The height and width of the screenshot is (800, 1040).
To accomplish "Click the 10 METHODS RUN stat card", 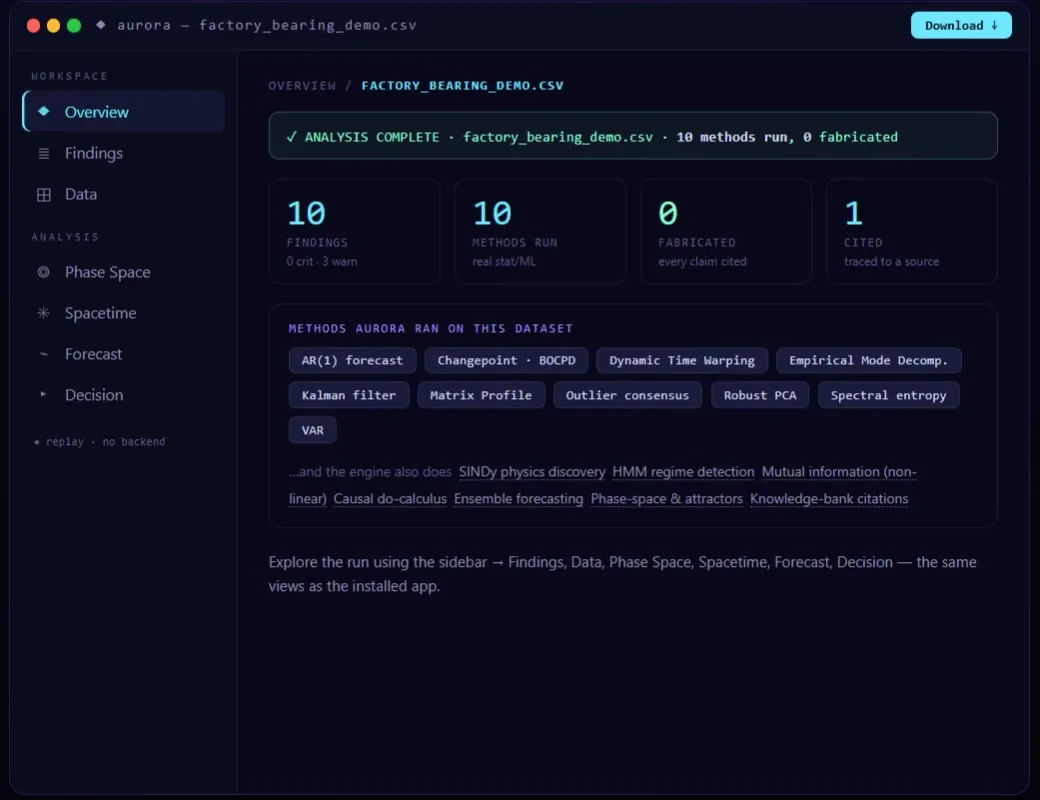I will [x=541, y=232].
